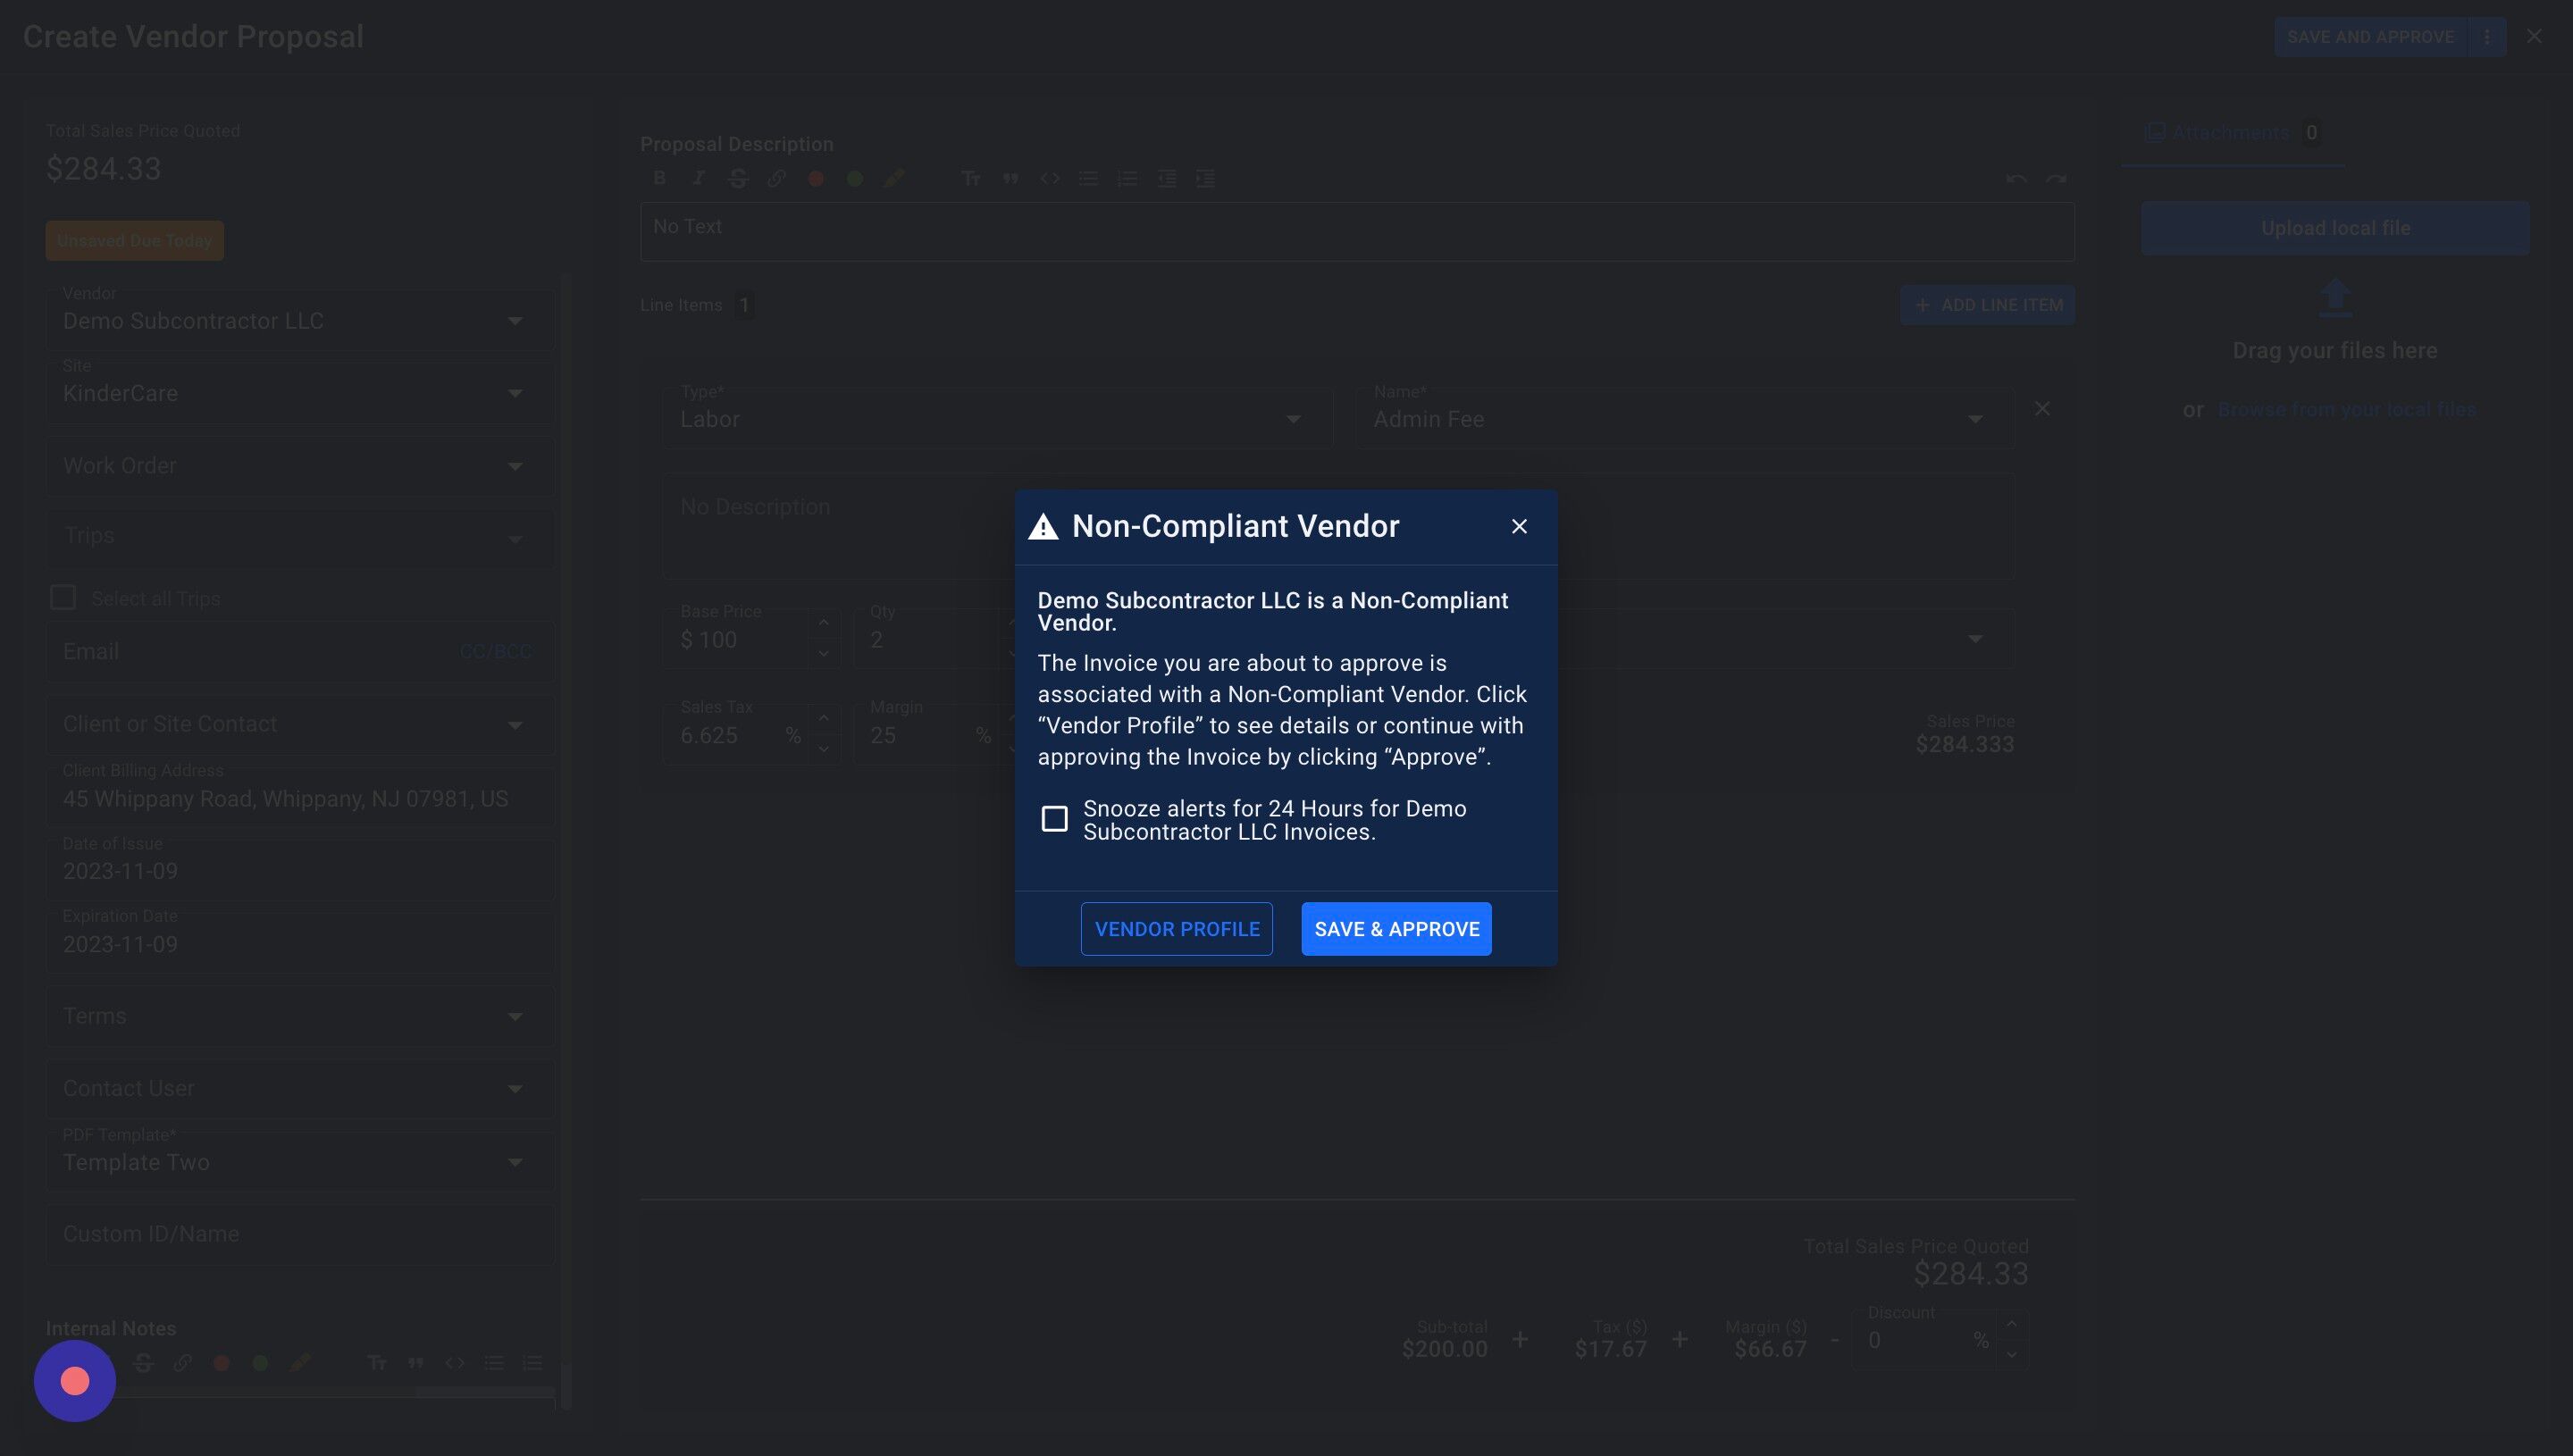Click the Save & Approve dialog button
The height and width of the screenshot is (1456, 2573).
pyautogui.click(x=1396, y=929)
